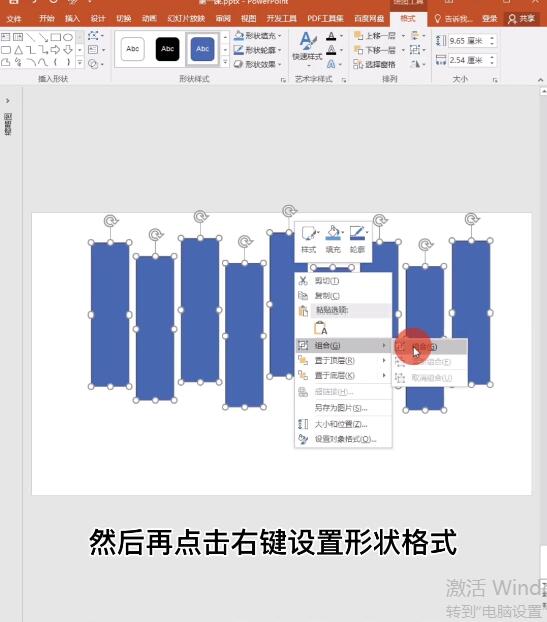Viewport: 547px width, 622px height.
Task: Click text fill A icon
Action: tap(331, 36)
